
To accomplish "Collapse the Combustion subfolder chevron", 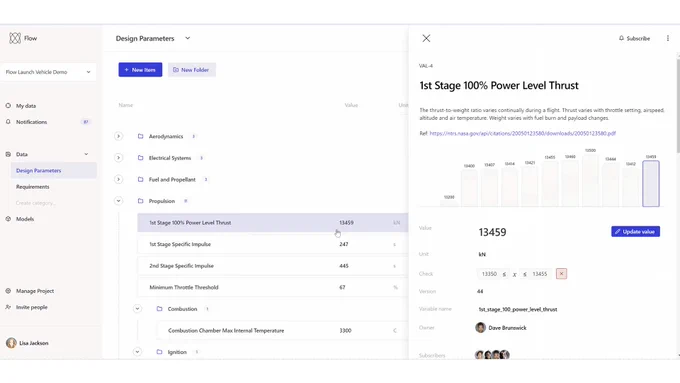I will [x=137, y=309].
